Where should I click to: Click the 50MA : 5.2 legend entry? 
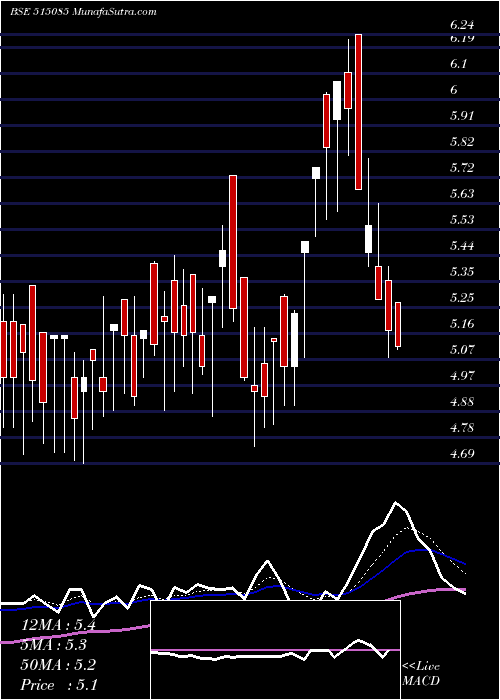pos(58,665)
